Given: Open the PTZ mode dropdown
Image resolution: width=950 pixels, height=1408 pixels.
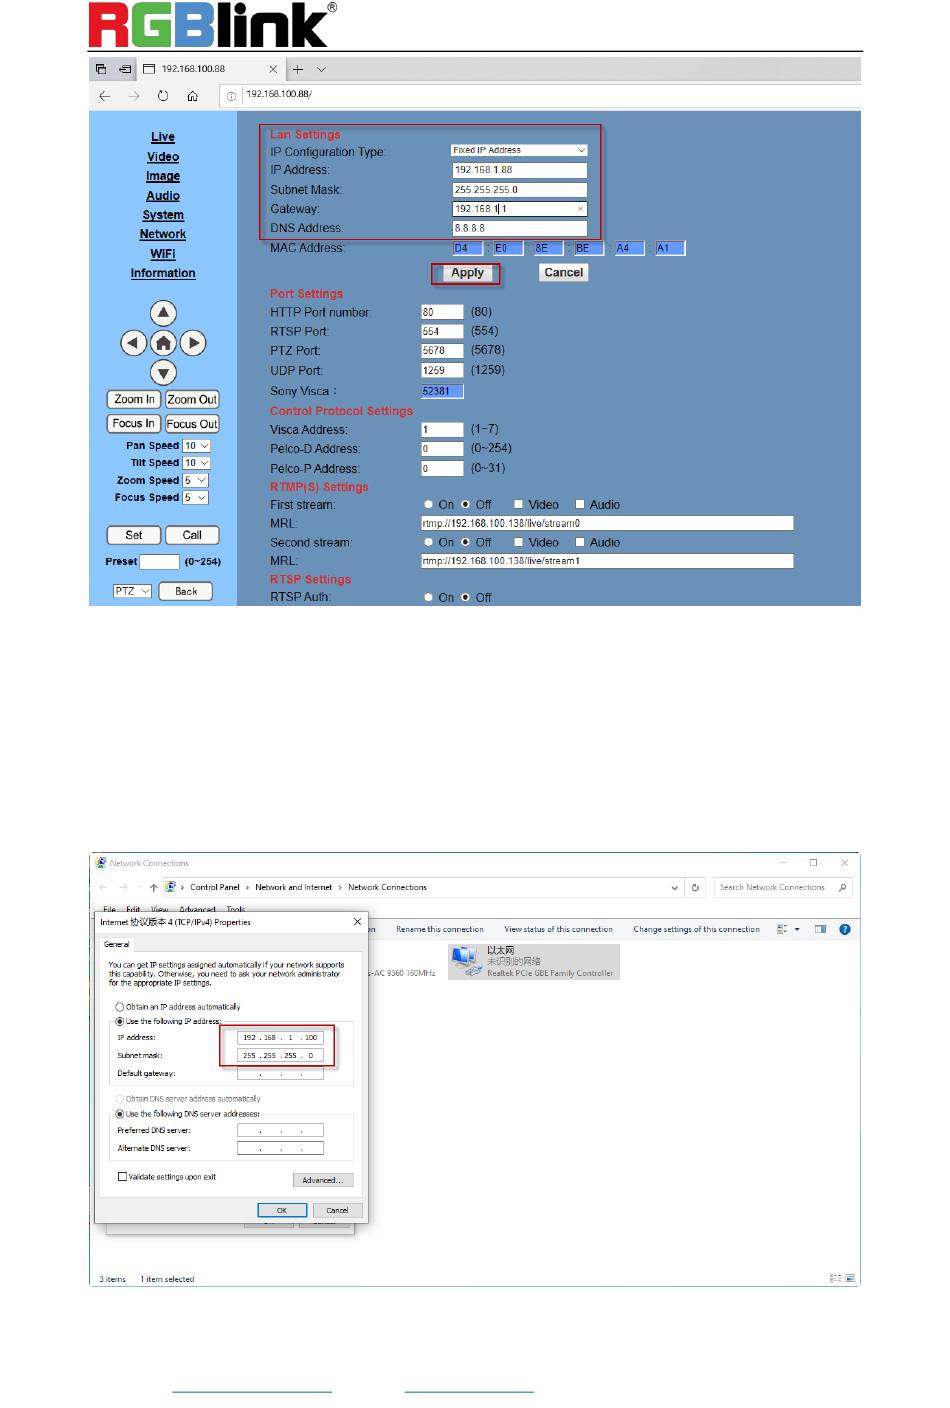Looking at the screenshot, I should tap(132, 591).
